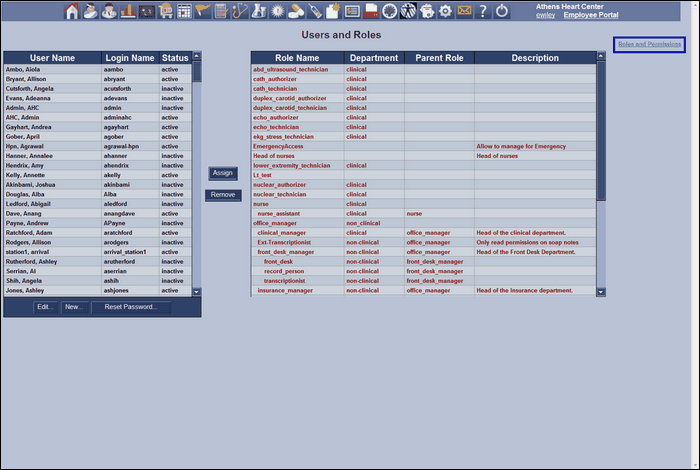Select the front_desk_manager role
The height and width of the screenshot is (470, 700).
click(423, 252)
